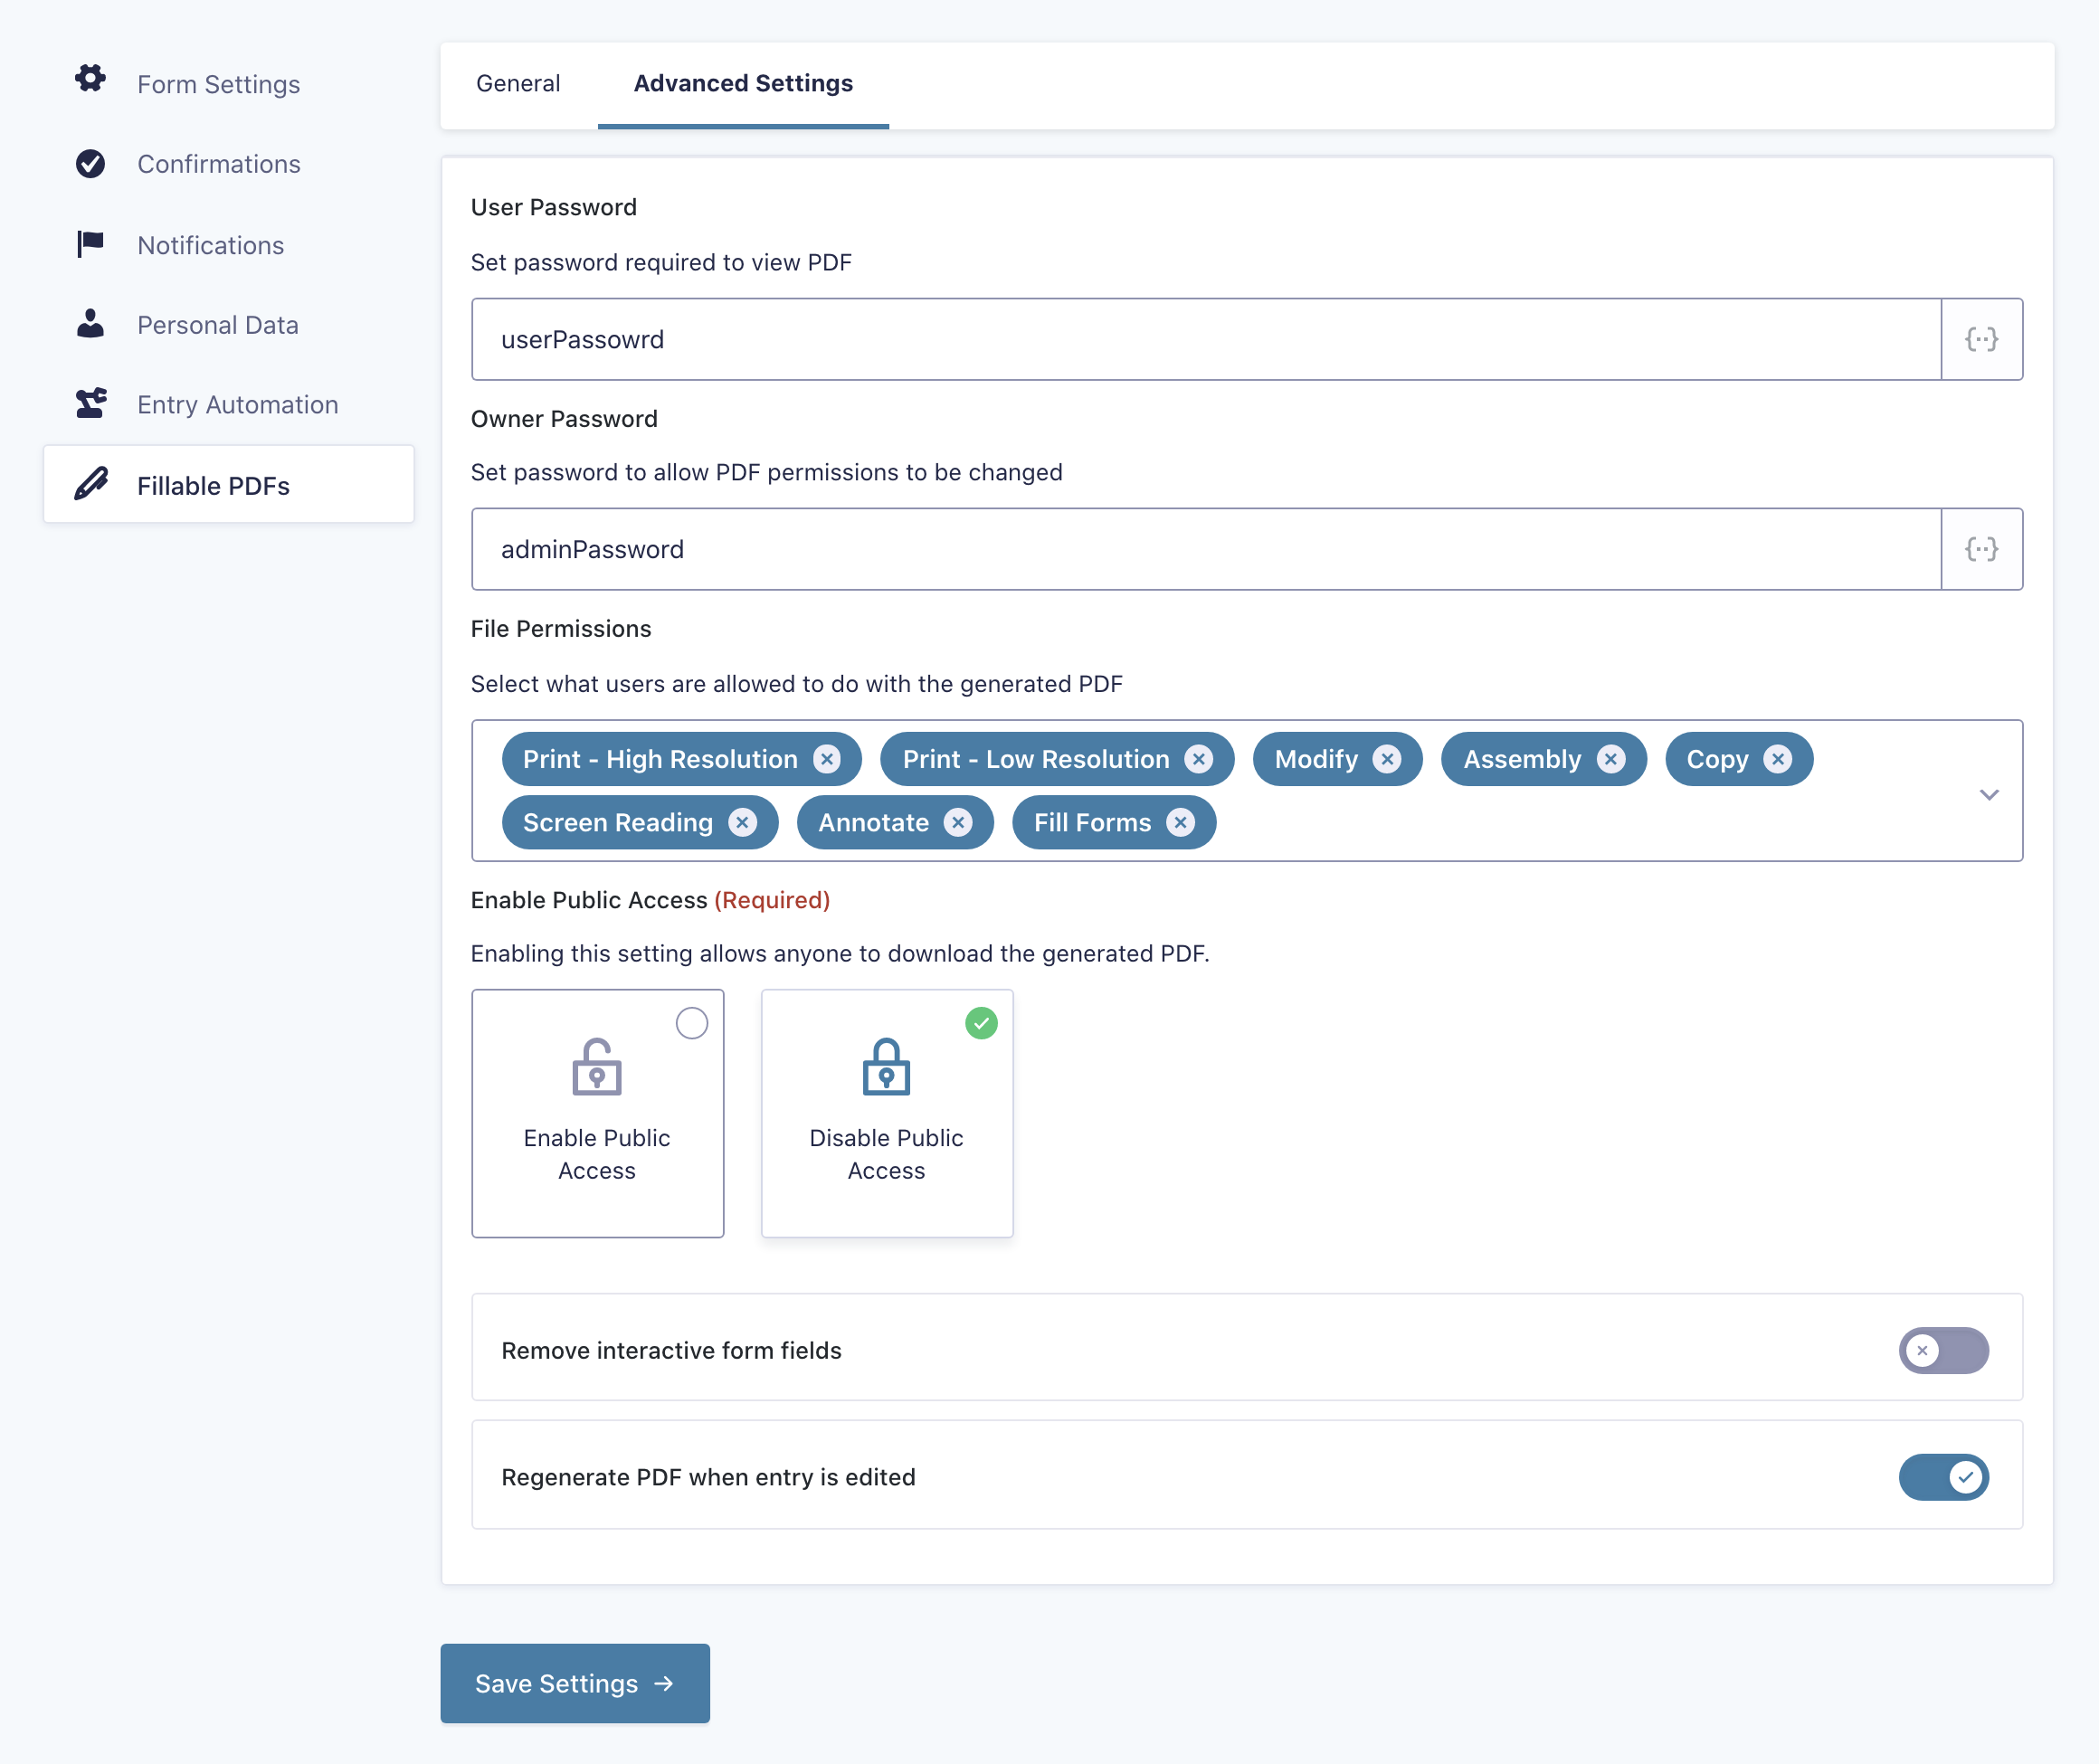
Task: Remove the Print - High Resolution permission
Action: click(826, 759)
